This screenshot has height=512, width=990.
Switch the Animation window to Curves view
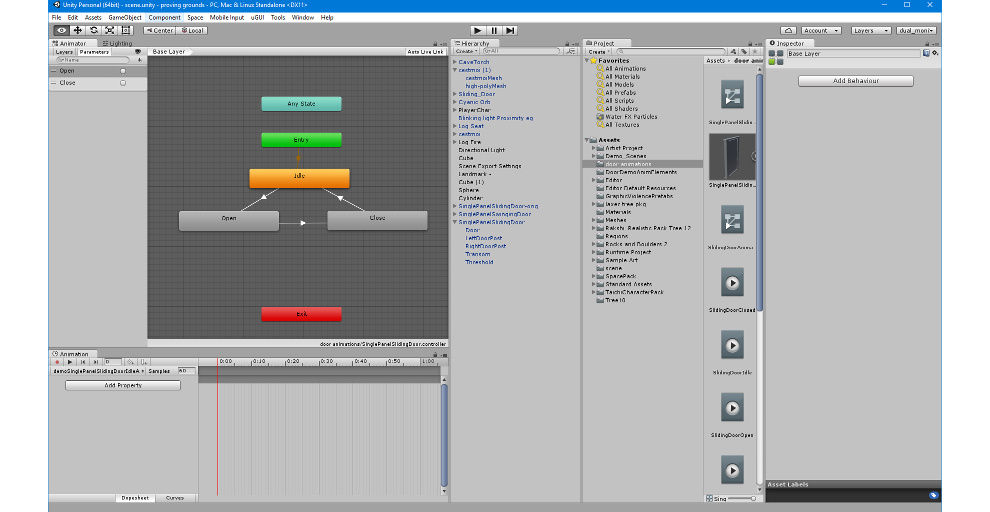(175, 498)
